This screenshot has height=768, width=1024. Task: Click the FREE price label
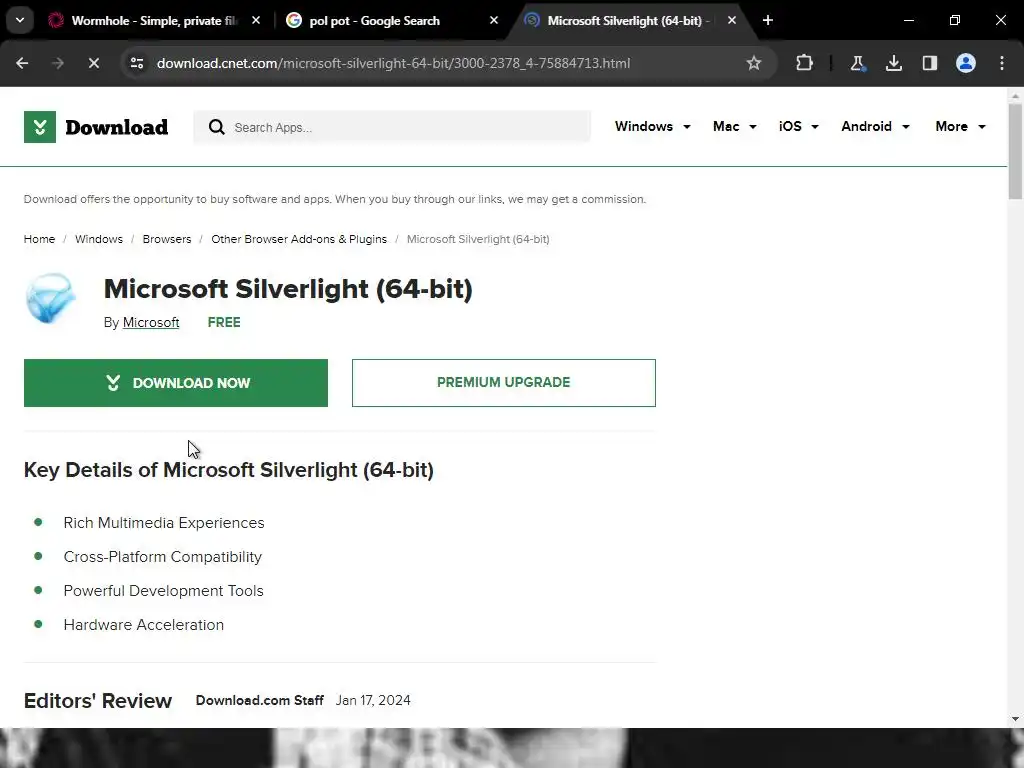[224, 323]
